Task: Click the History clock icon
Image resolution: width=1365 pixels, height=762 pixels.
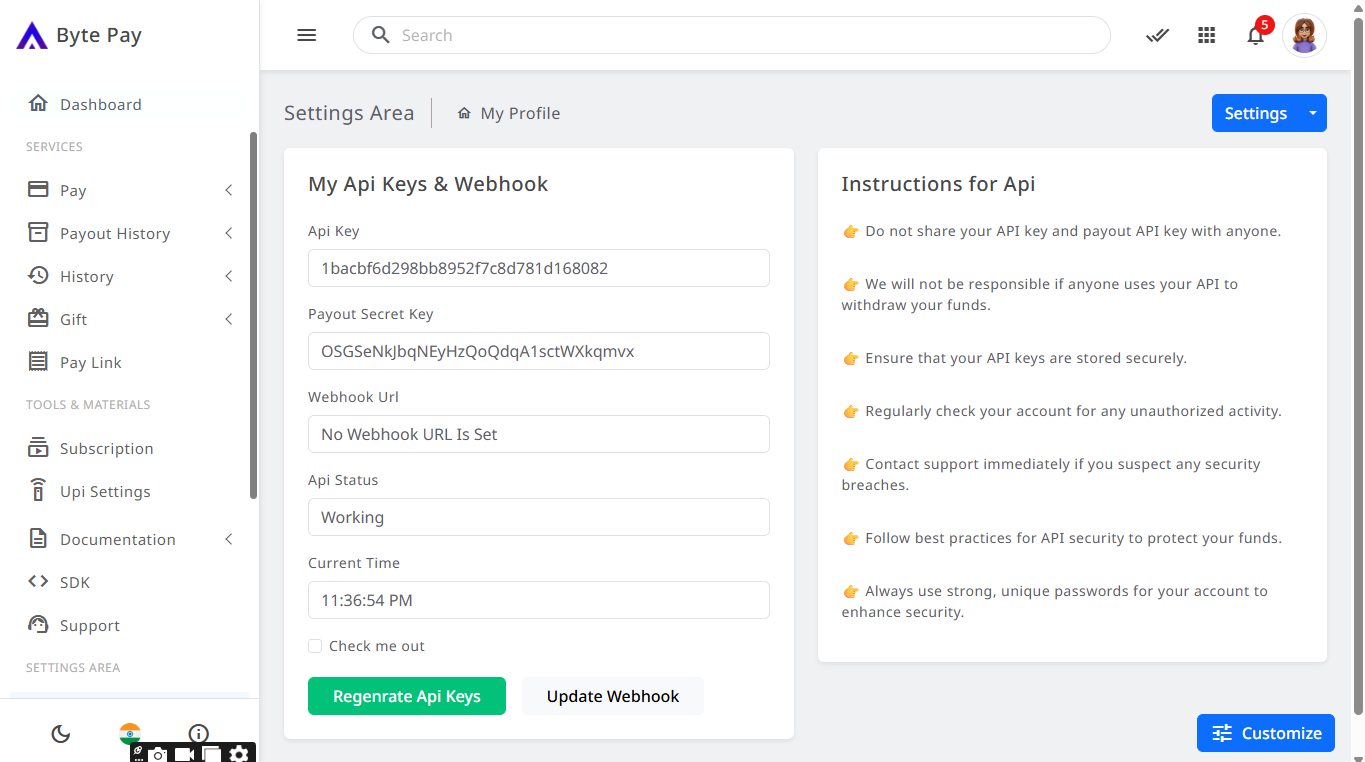Action: [38, 275]
